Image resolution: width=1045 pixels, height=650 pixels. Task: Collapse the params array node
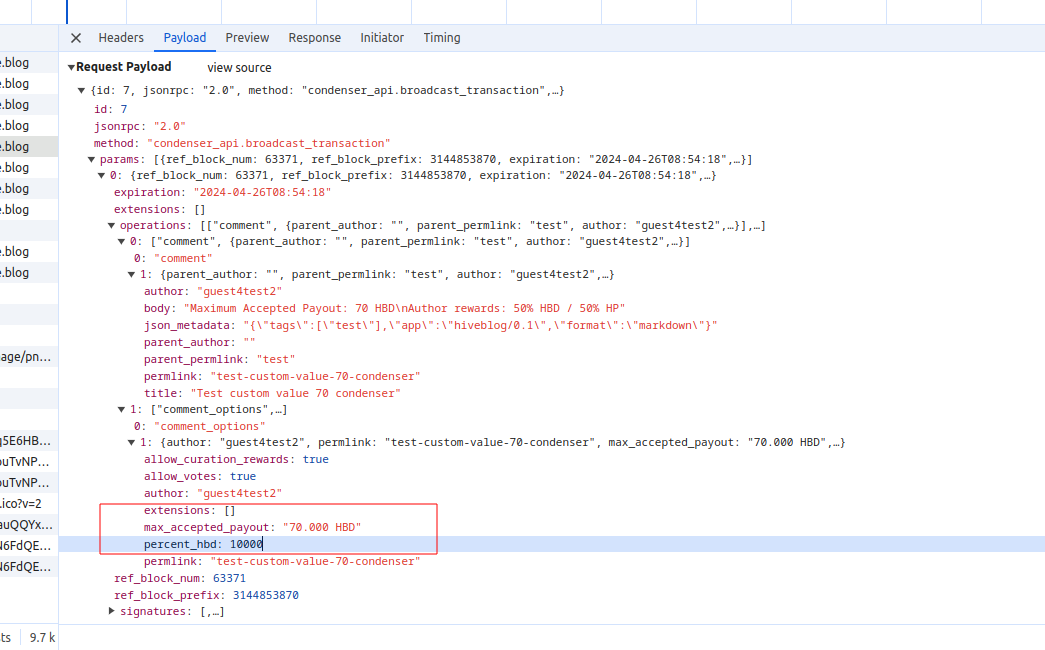[91, 160]
